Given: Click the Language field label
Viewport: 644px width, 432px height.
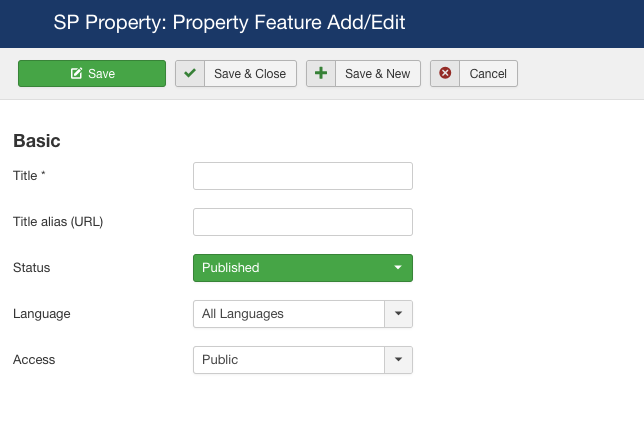Looking at the screenshot, I should point(41,314).
